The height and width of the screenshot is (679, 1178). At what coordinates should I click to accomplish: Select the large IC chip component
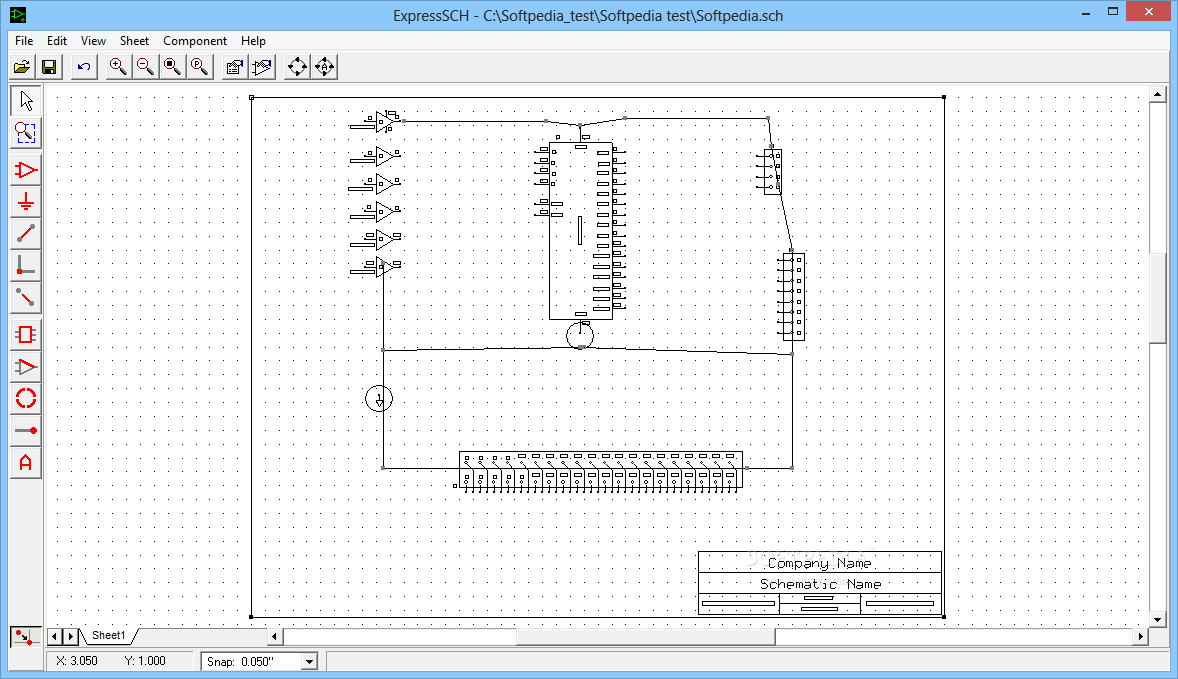pos(581,231)
